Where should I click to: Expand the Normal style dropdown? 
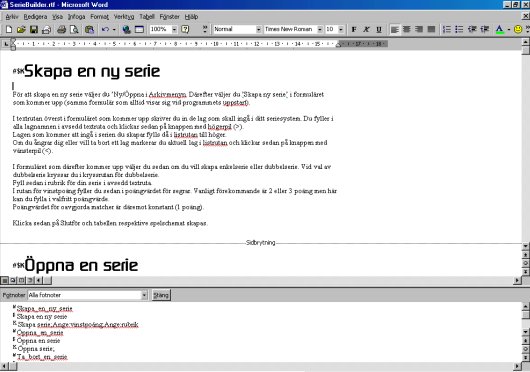(x=258, y=29)
